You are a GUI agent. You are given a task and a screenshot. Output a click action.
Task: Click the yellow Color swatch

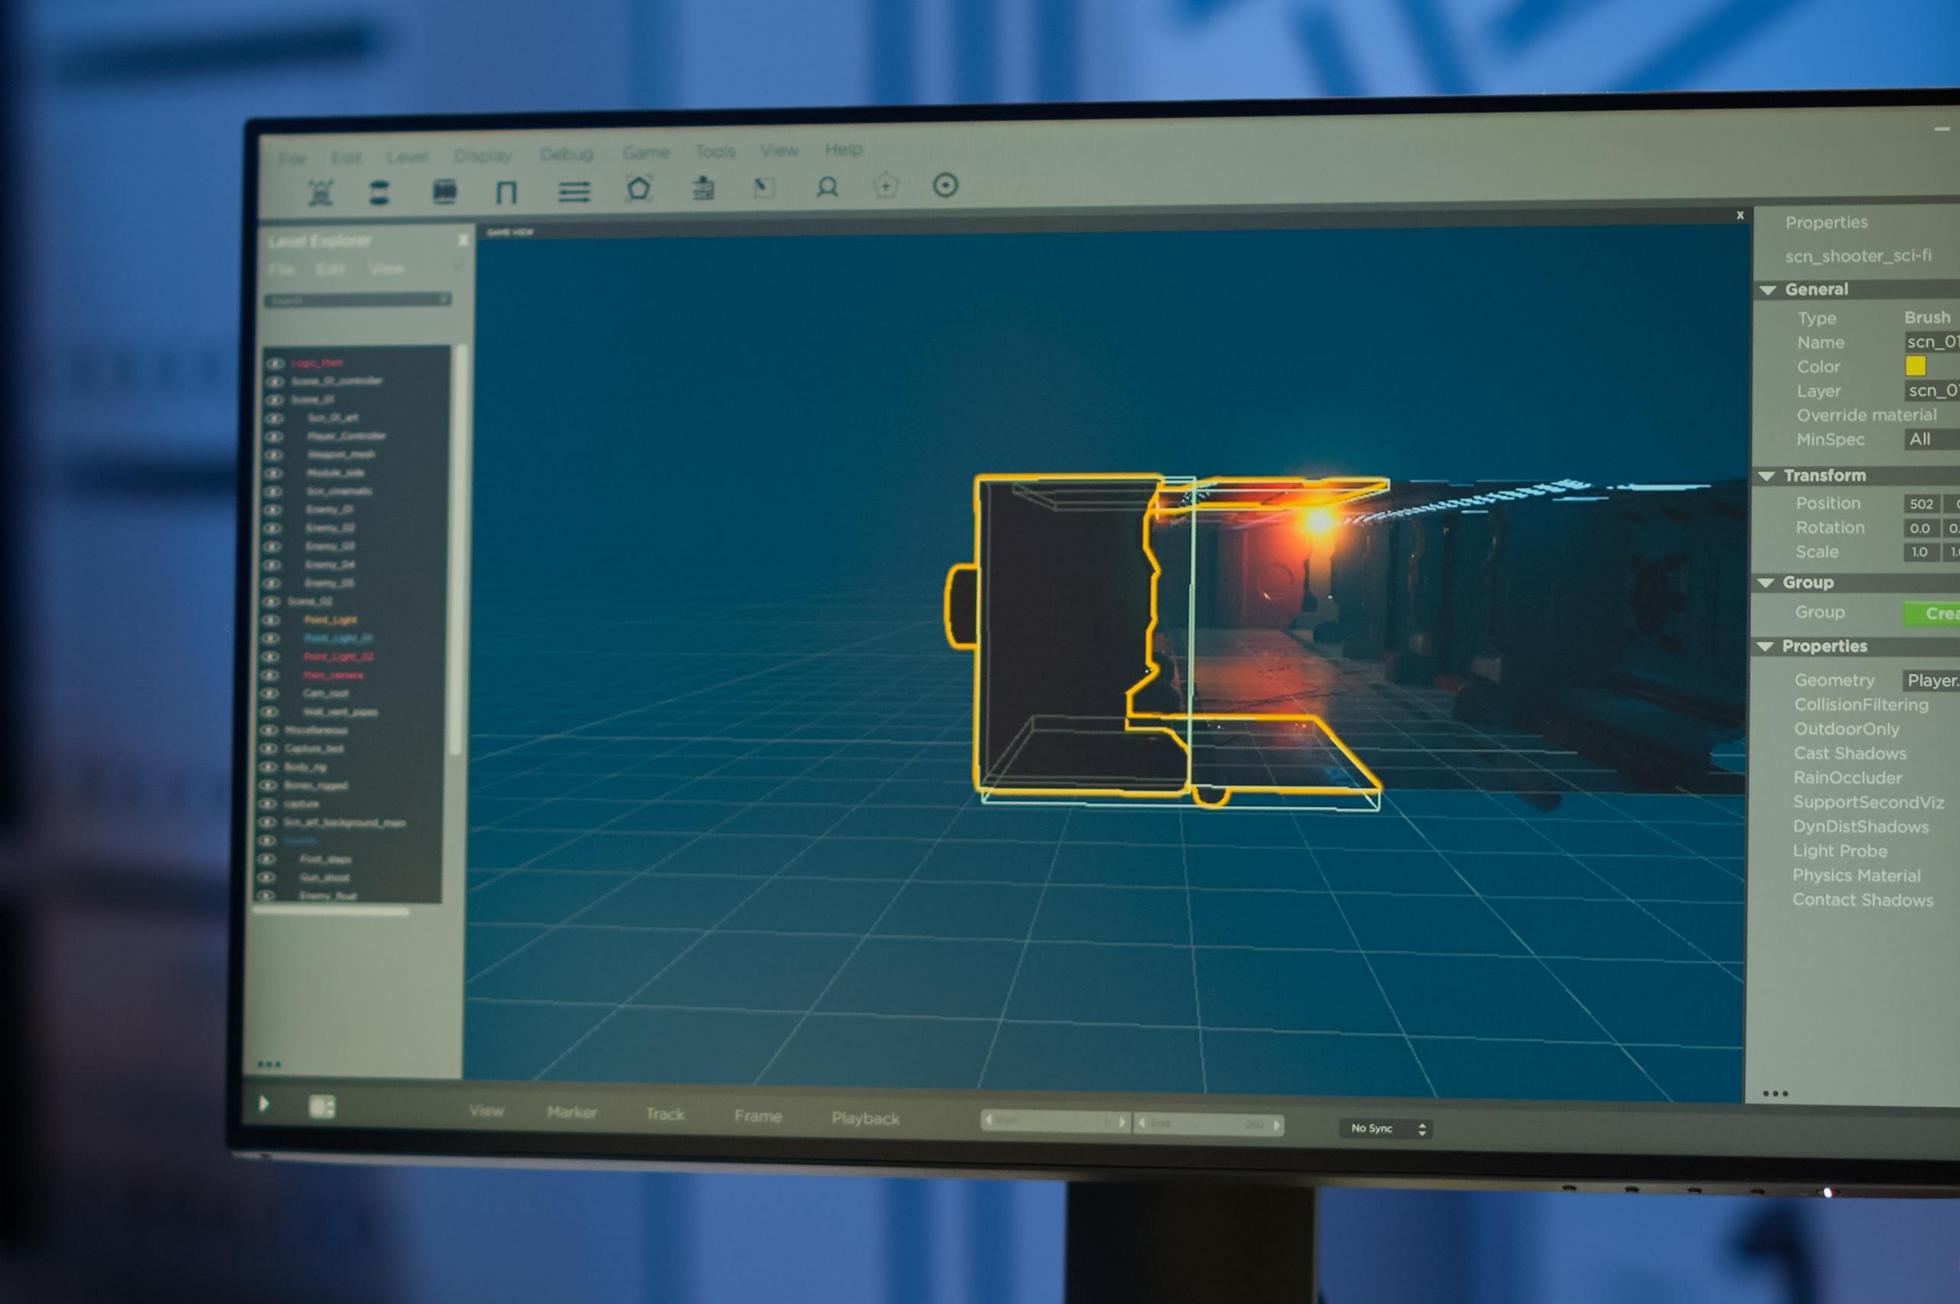1915,366
